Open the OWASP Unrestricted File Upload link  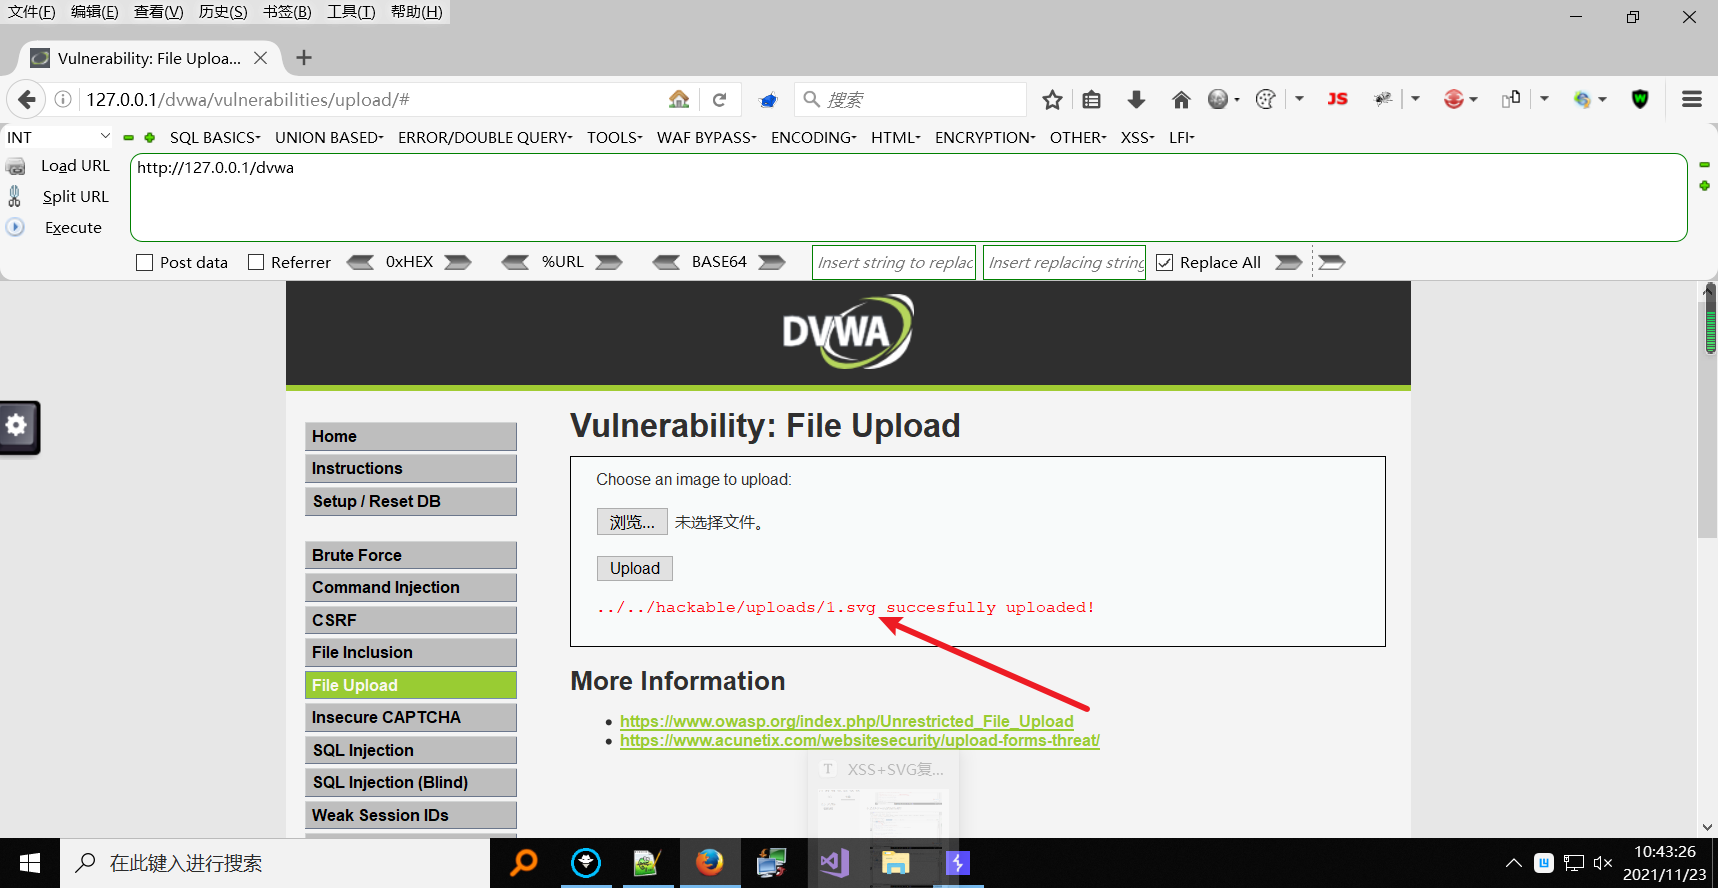pos(847,721)
